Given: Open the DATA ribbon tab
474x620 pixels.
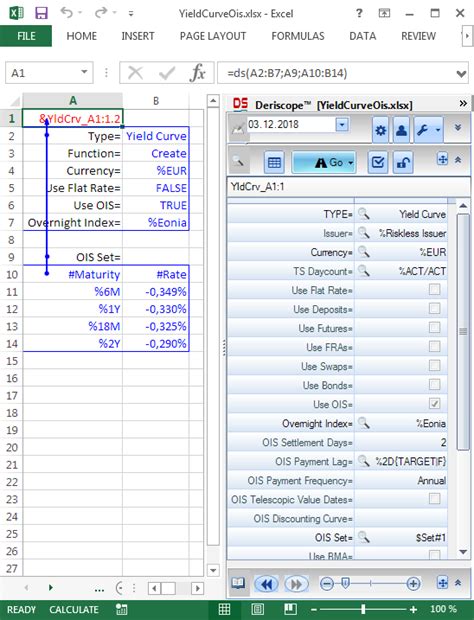Looking at the screenshot, I should coord(363,36).
